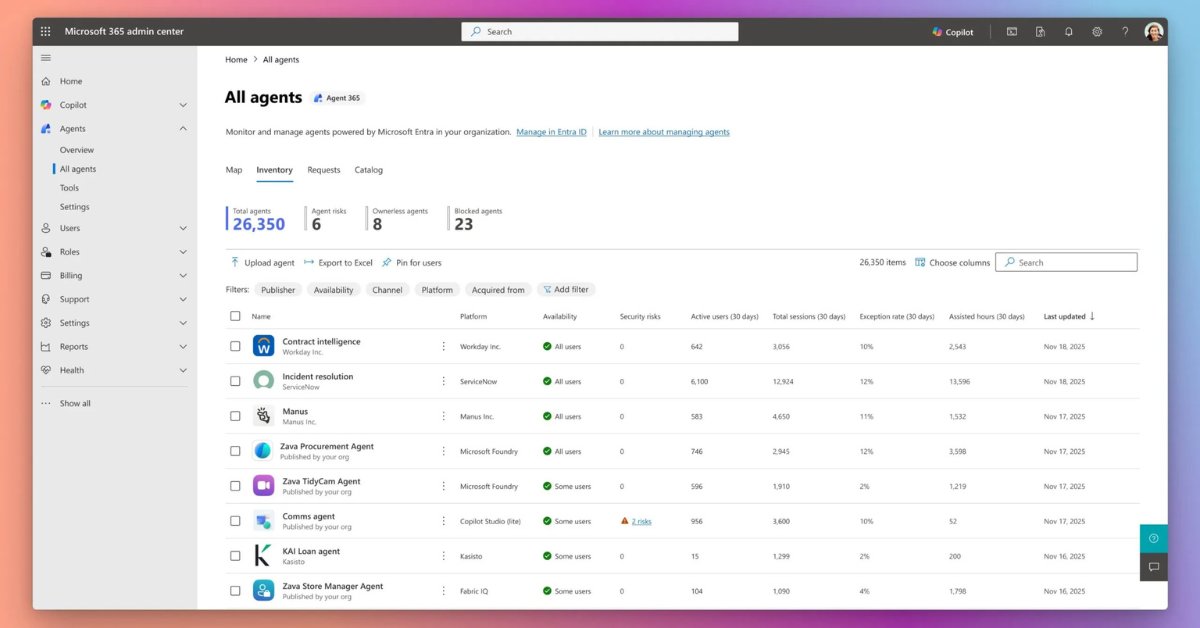This screenshot has width=1200, height=628.
Task: Check the Zava TidyCam Agent row checkbox
Action: (x=235, y=486)
